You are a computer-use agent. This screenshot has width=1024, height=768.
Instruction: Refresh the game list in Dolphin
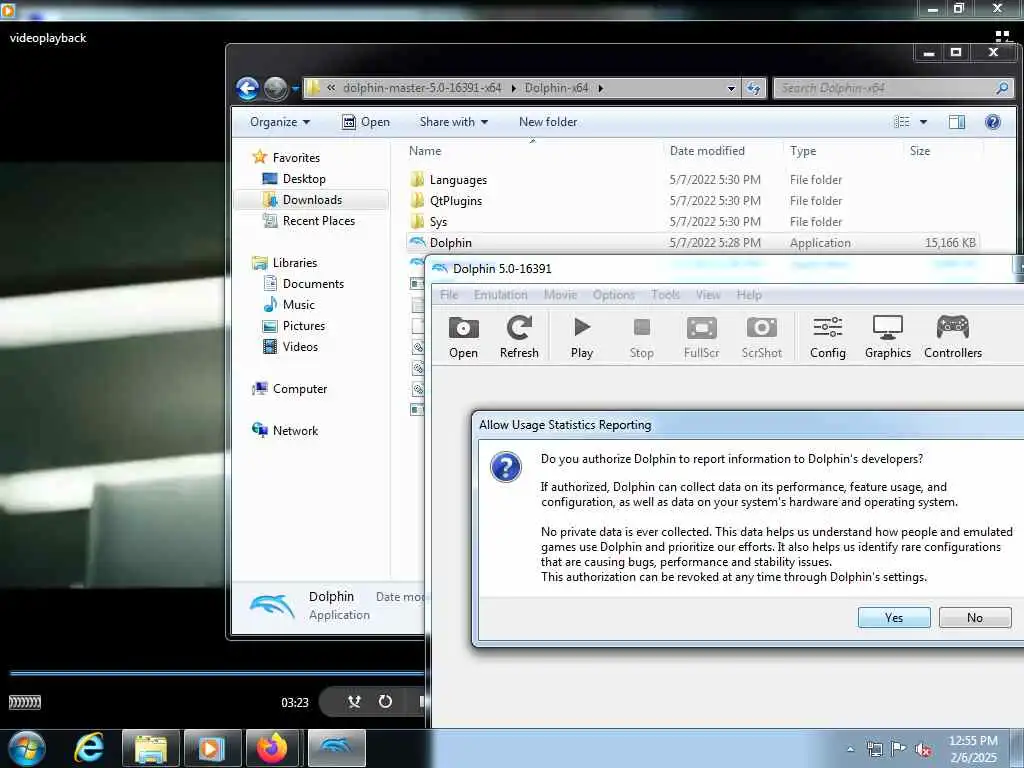pyautogui.click(x=519, y=337)
